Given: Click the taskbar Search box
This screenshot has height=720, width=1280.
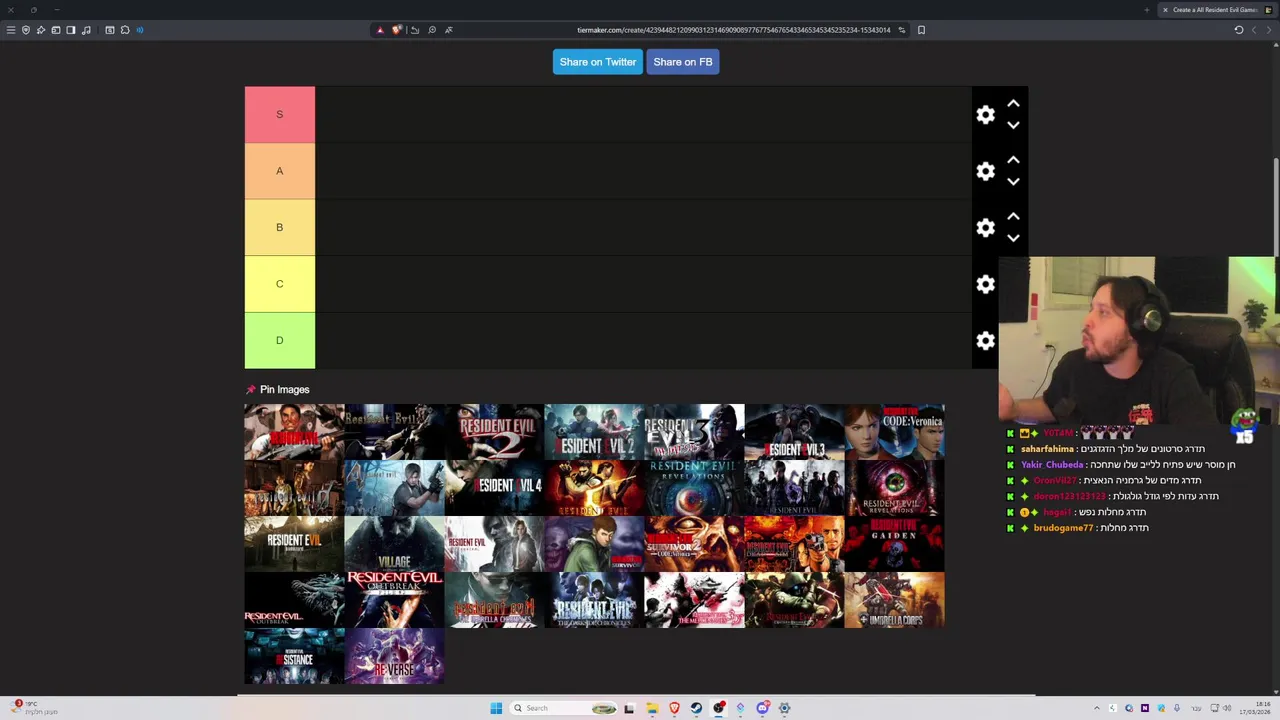Looking at the screenshot, I should (x=564, y=708).
